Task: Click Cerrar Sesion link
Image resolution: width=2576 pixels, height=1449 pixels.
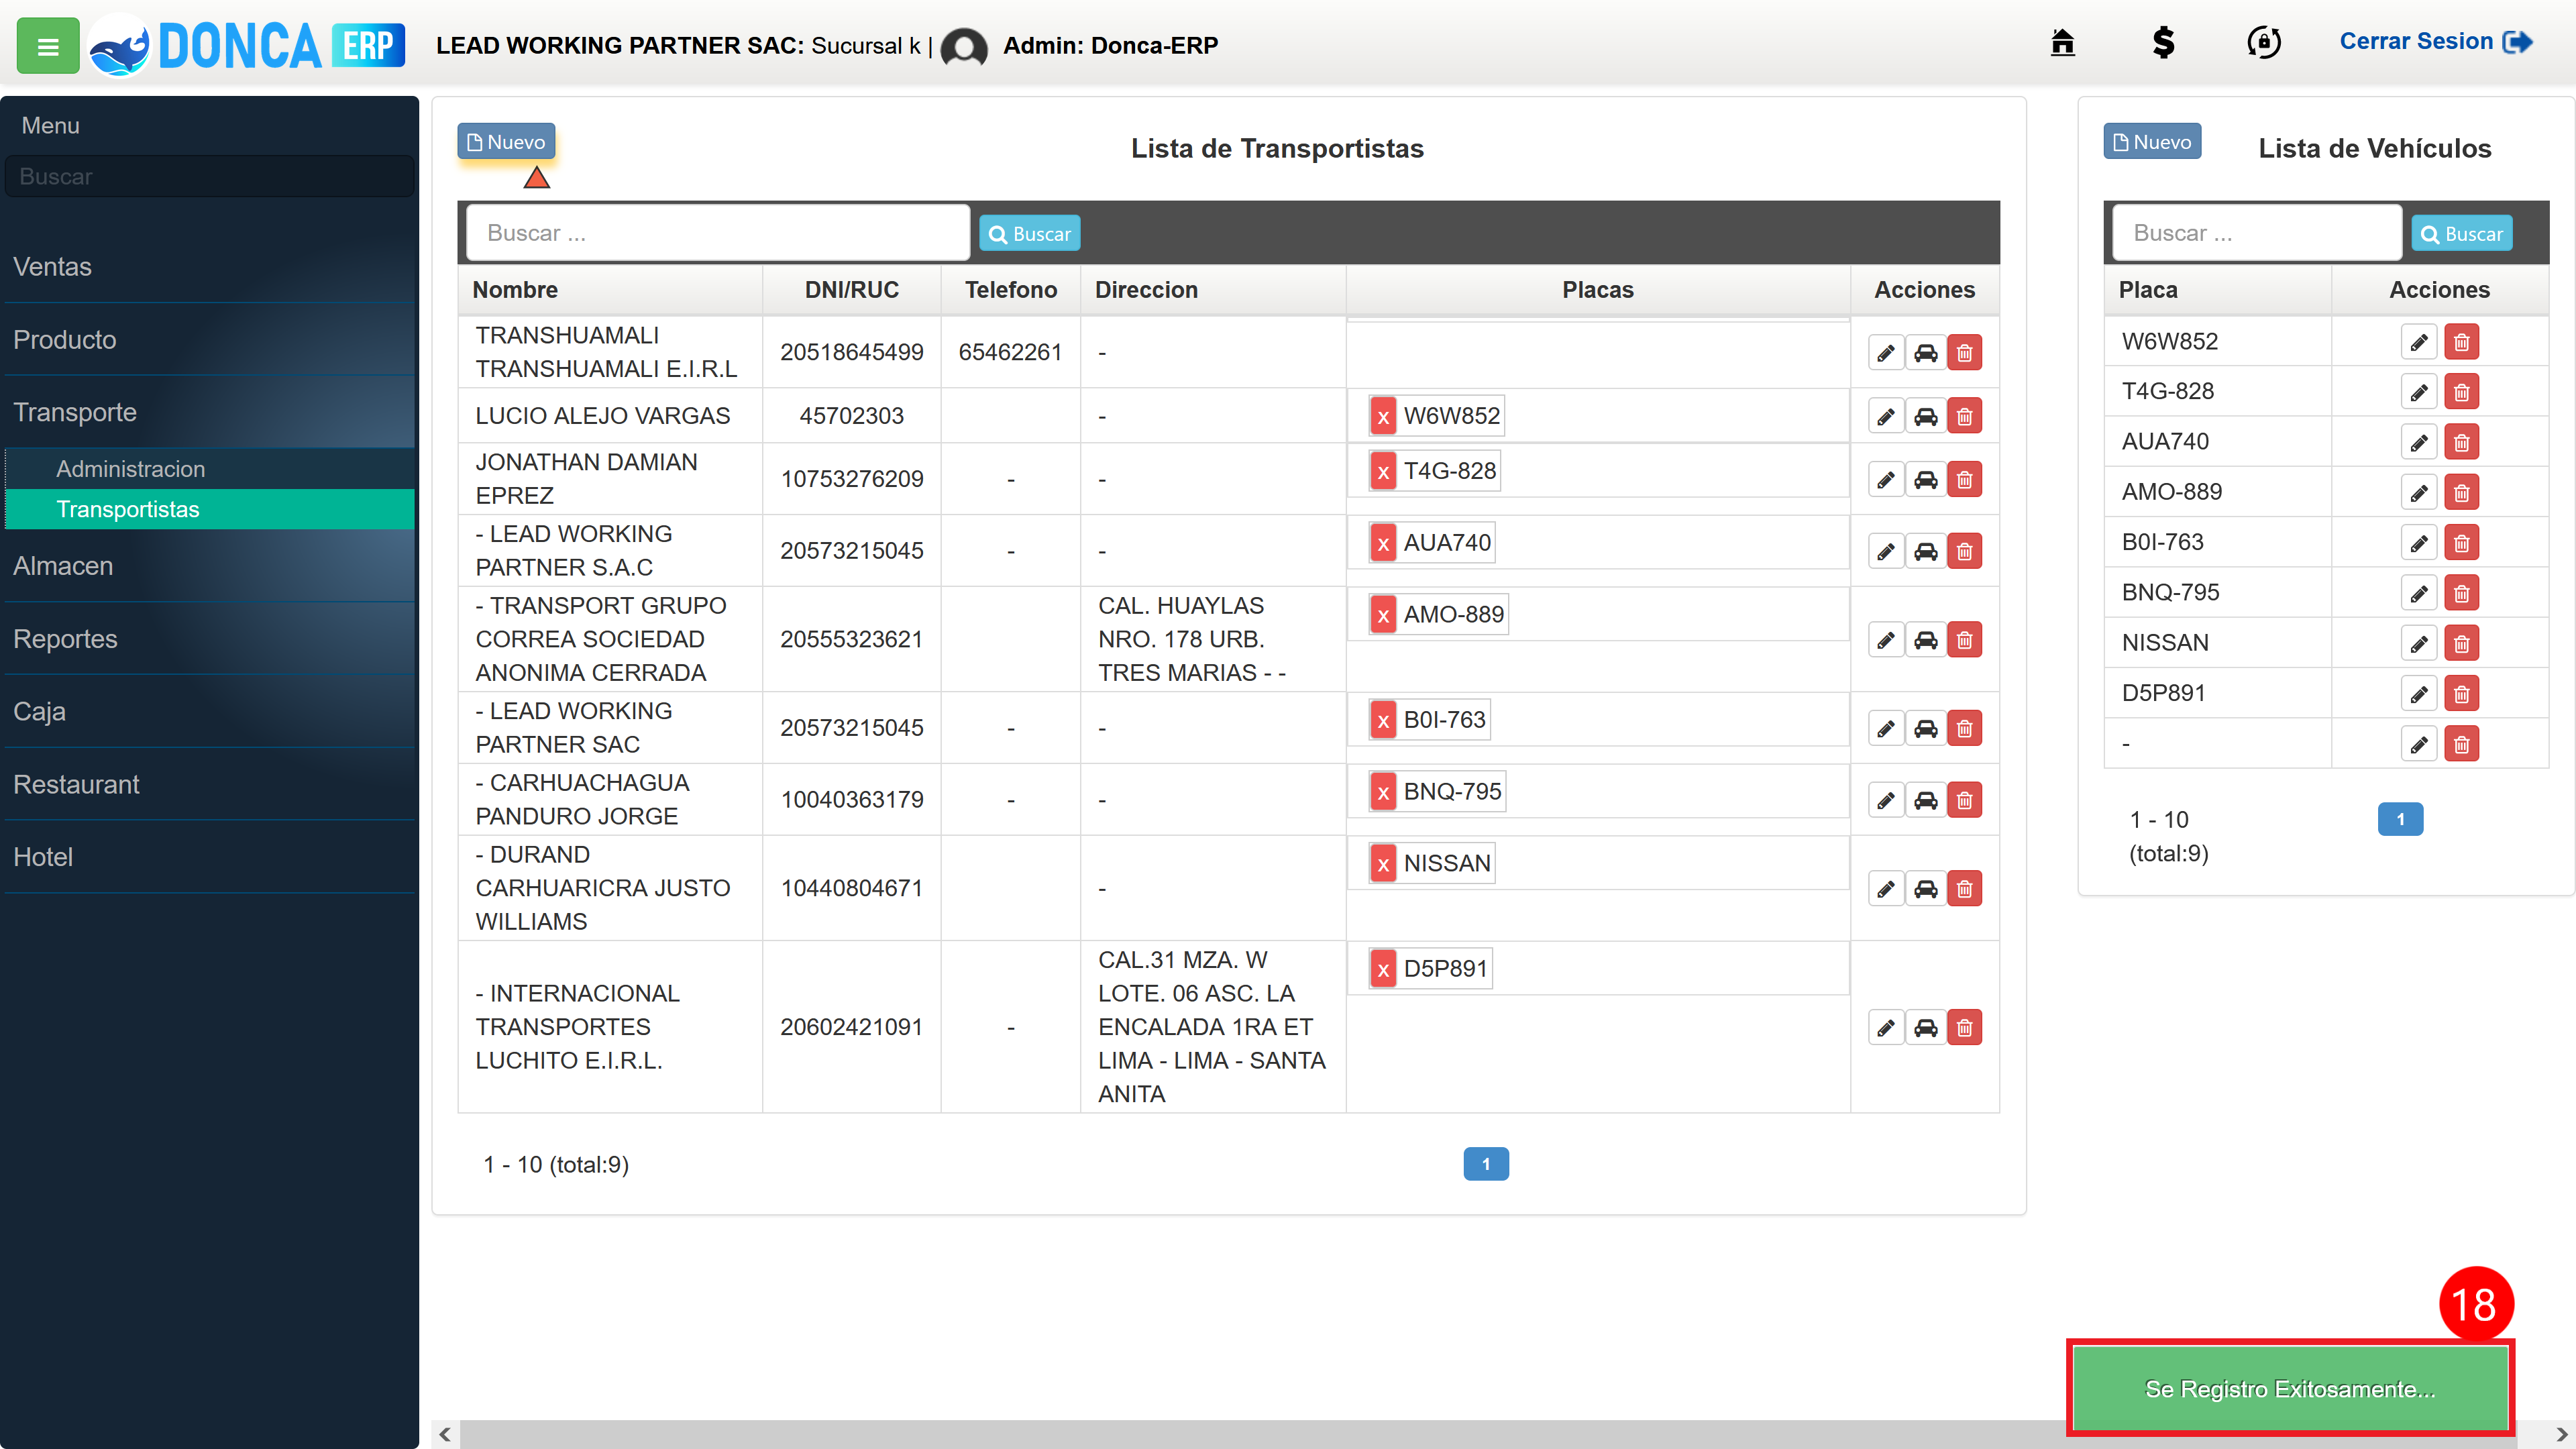Action: coord(2435,42)
